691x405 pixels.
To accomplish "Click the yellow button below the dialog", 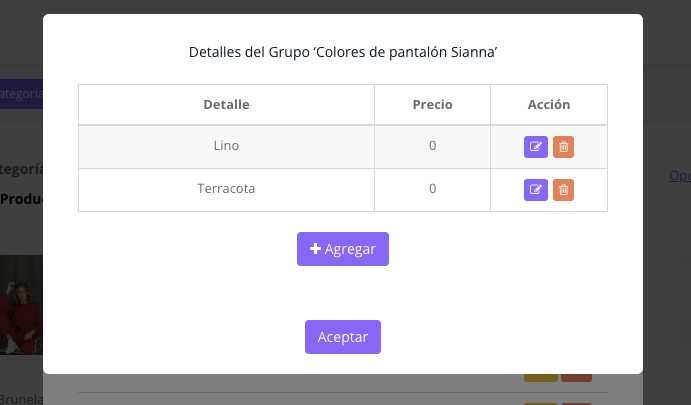I will click(x=541, y=377).
